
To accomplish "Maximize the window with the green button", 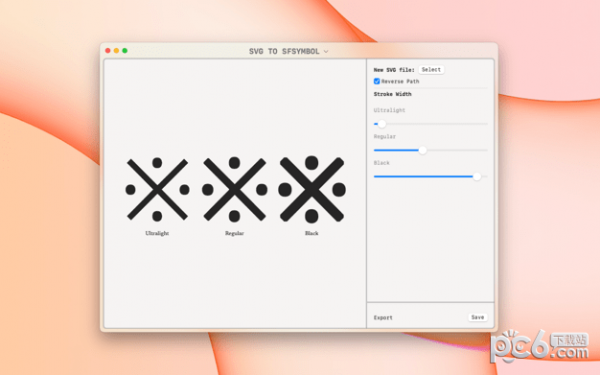I will [x=125, y=51].
